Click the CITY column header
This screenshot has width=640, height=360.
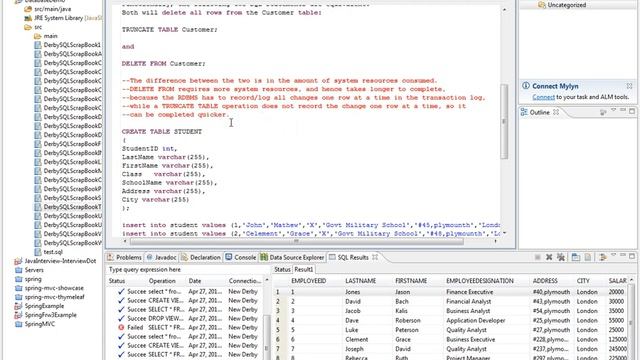tap(583, 281)
